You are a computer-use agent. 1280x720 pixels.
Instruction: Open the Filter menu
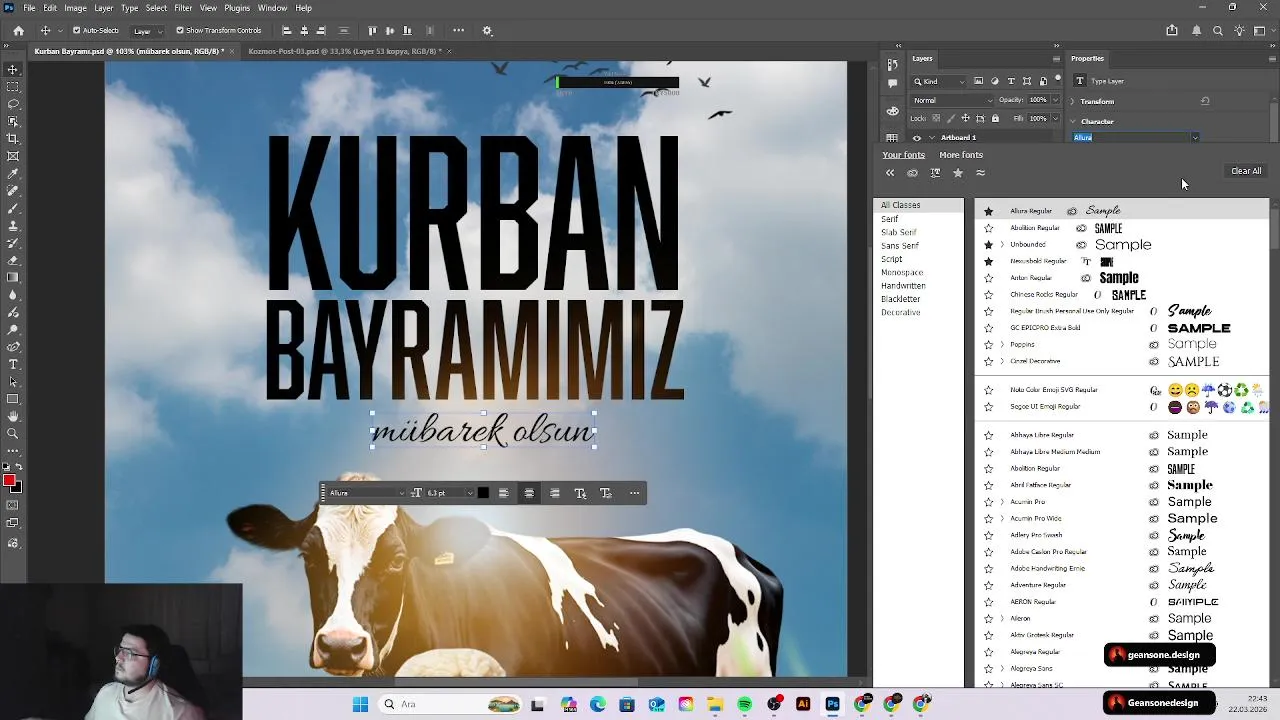(x=183, y=8)
